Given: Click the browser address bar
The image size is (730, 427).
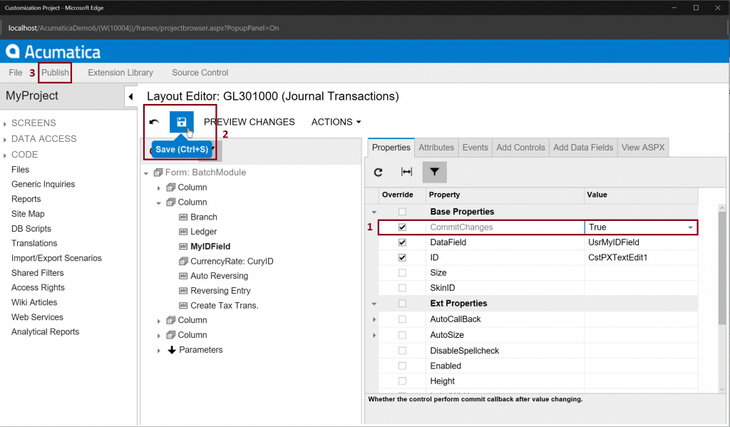Looking at the screenshot, I should (363, 28).
